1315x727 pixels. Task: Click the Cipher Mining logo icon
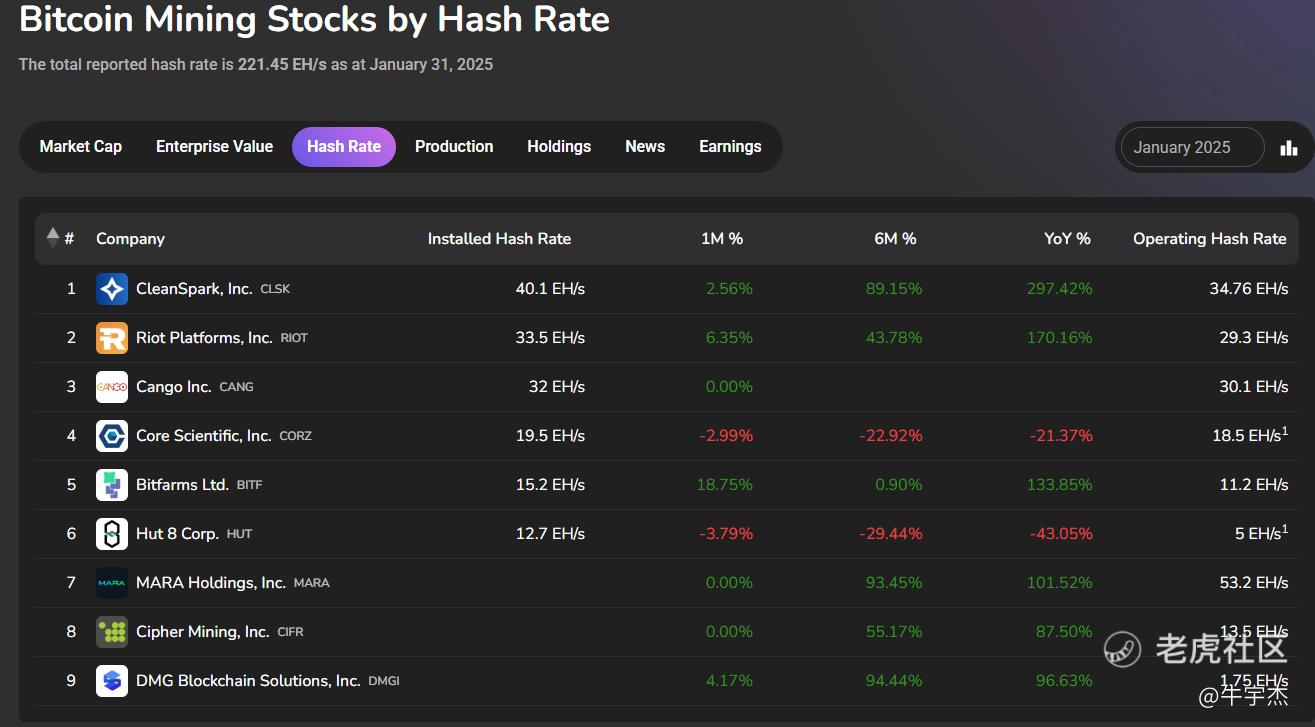point(112,632)
